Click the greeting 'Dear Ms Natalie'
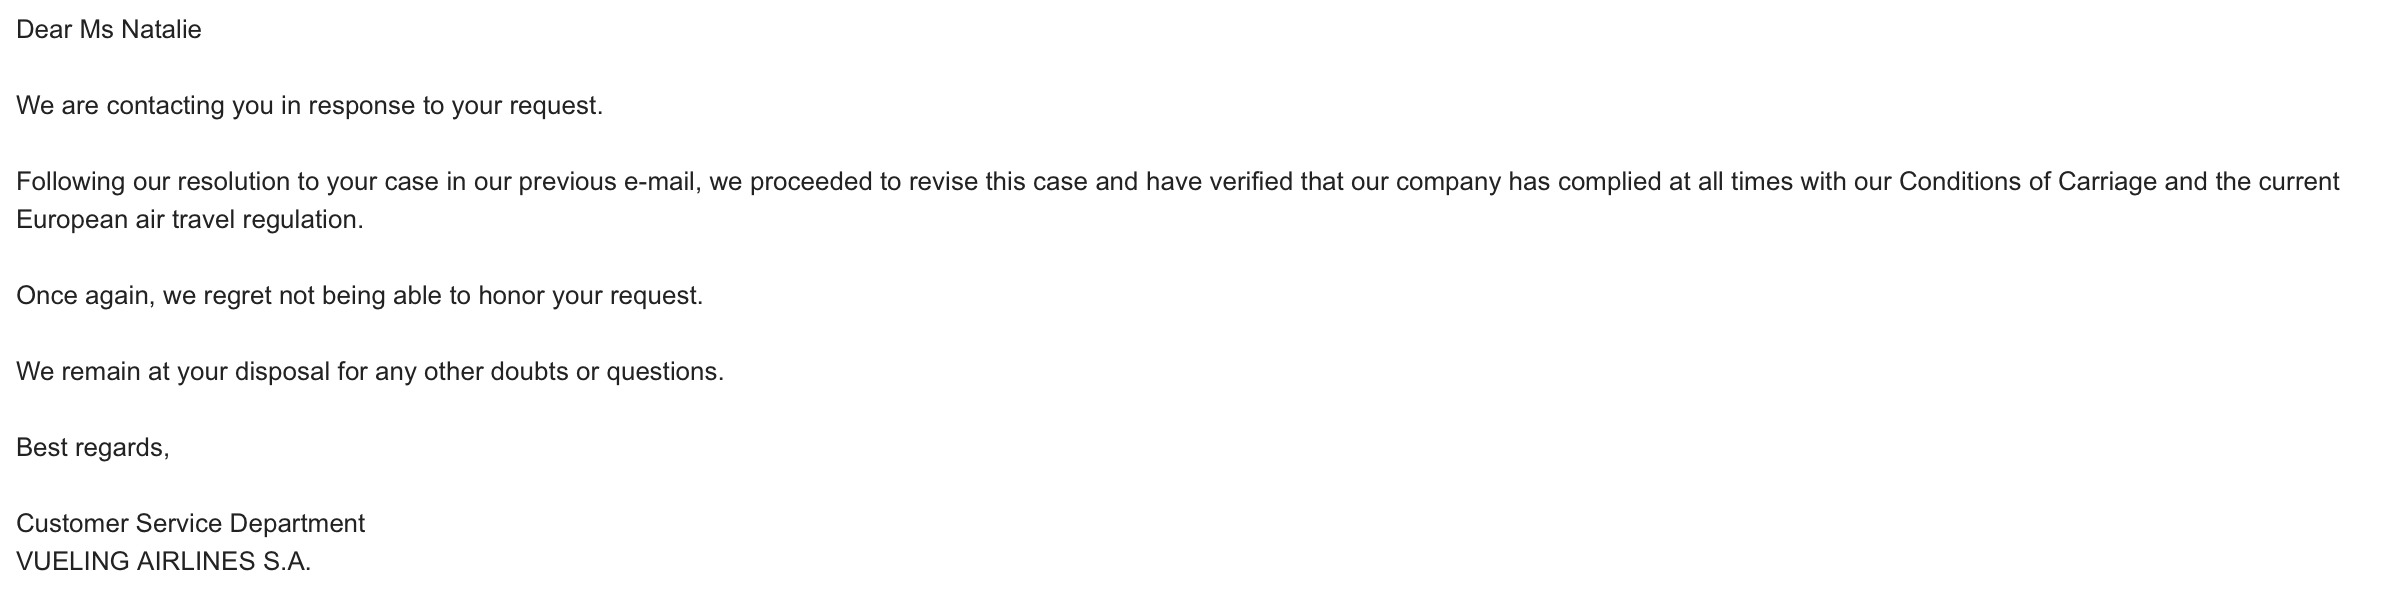The width and height of the screenshot is (2404, 604). click(x=109, y=30)
